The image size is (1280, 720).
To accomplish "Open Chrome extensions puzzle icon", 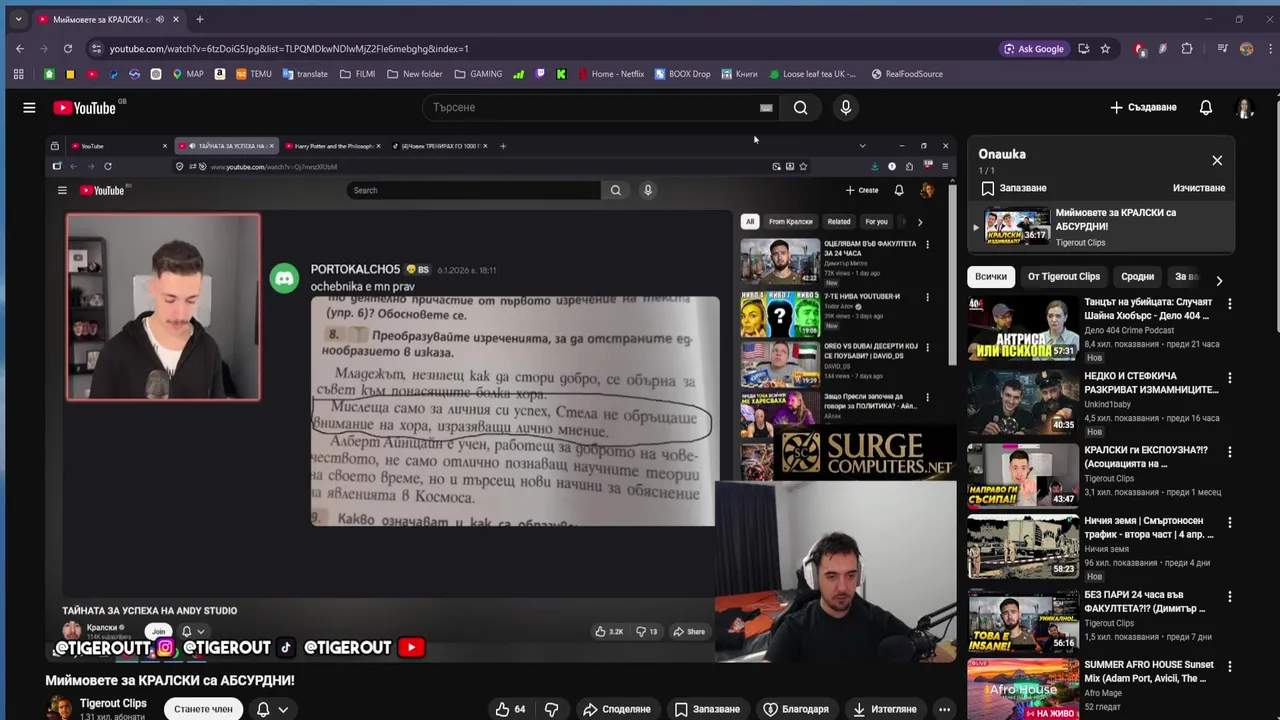I will point(1187,48).
